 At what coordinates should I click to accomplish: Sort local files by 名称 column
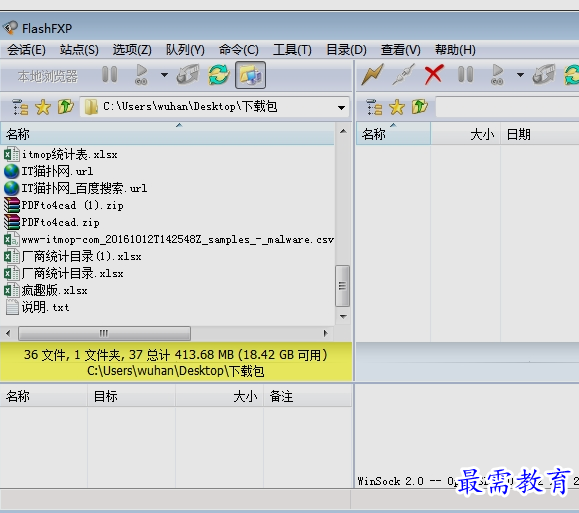(x=167, y=134)
